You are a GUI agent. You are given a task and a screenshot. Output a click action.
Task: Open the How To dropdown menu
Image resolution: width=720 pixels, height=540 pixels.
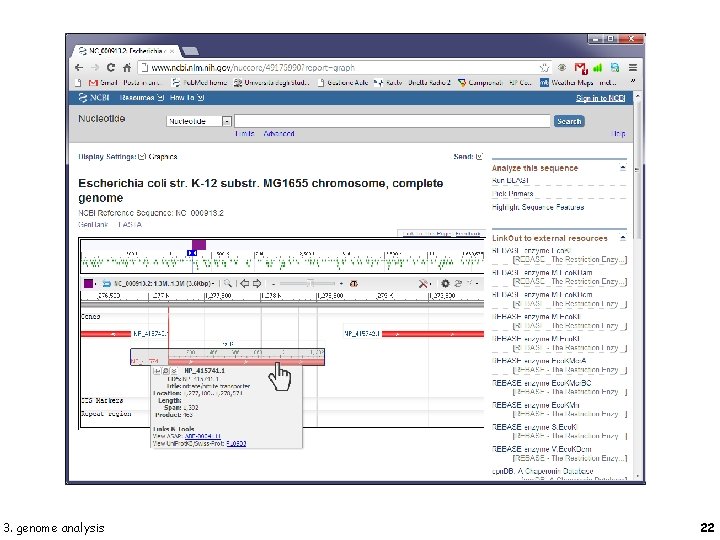pos(187,97)
